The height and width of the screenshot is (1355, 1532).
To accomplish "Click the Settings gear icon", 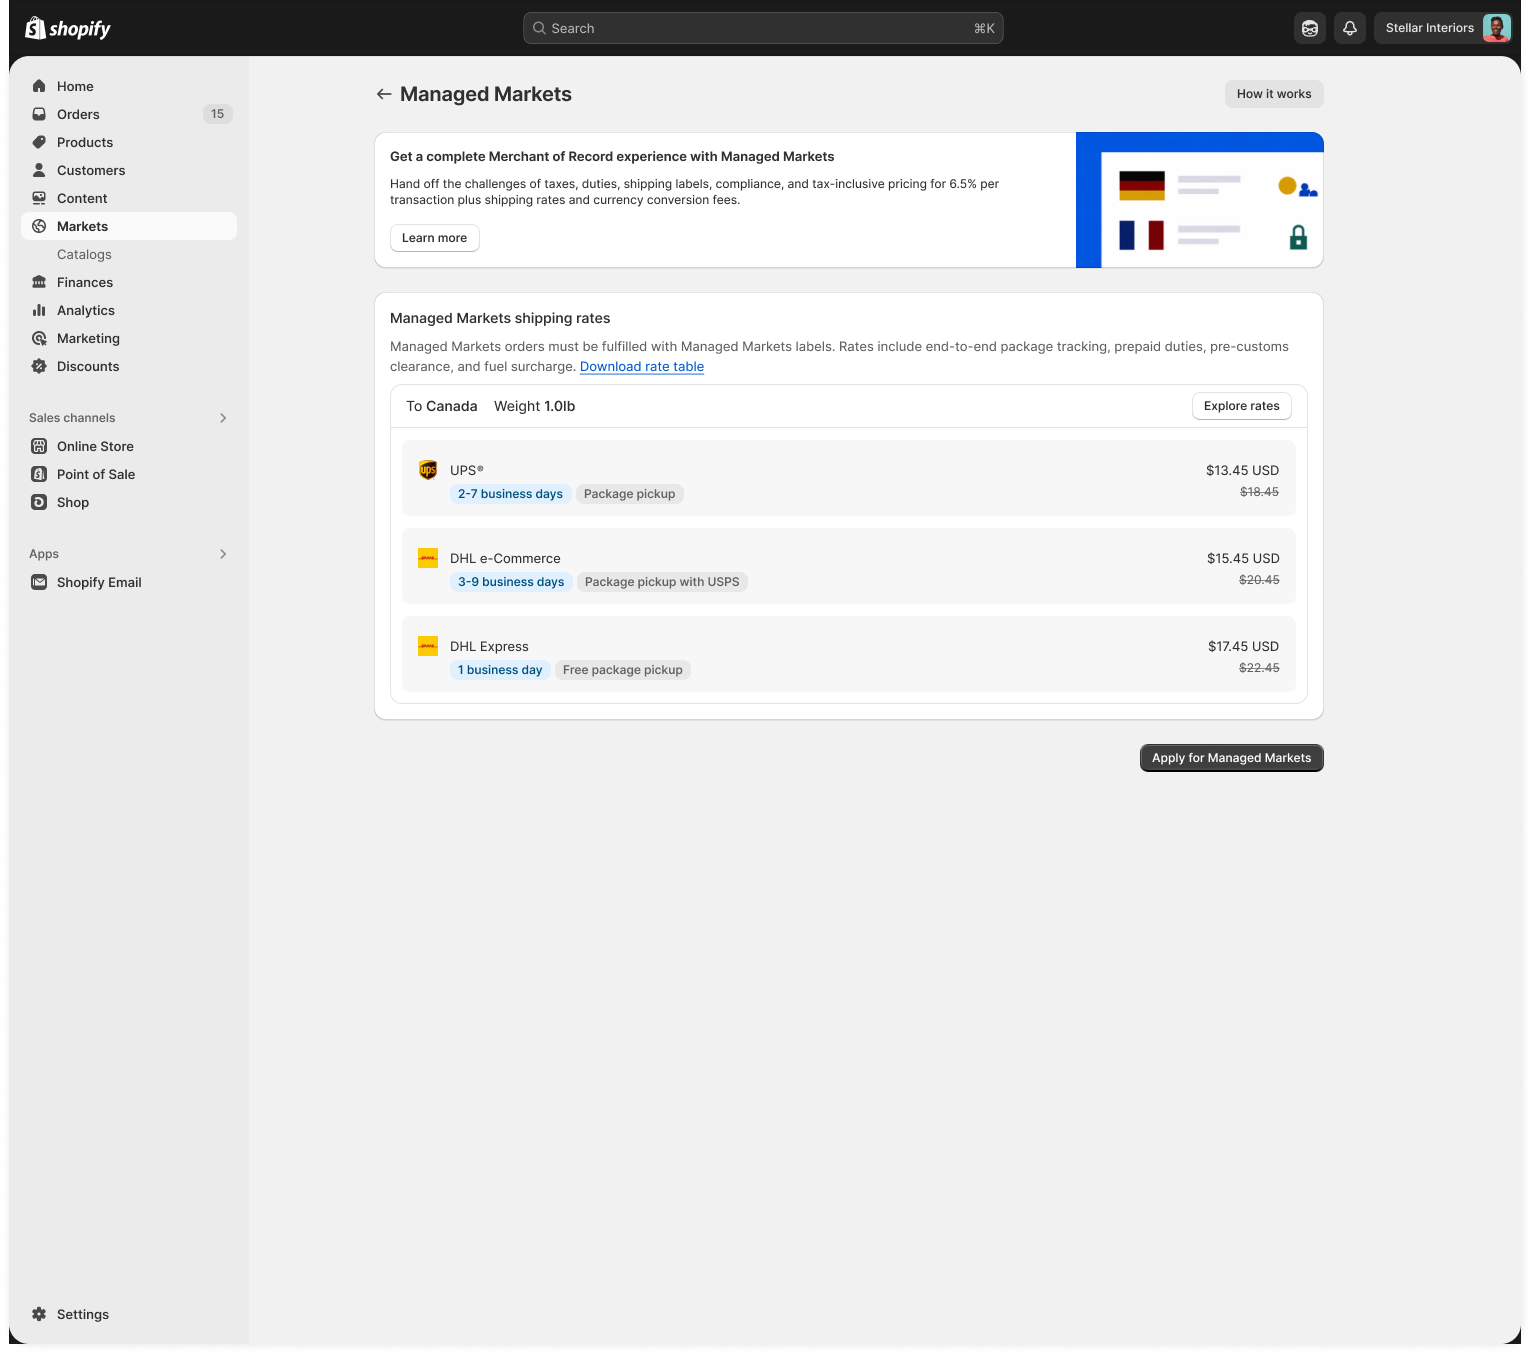I will point(39,1314).
